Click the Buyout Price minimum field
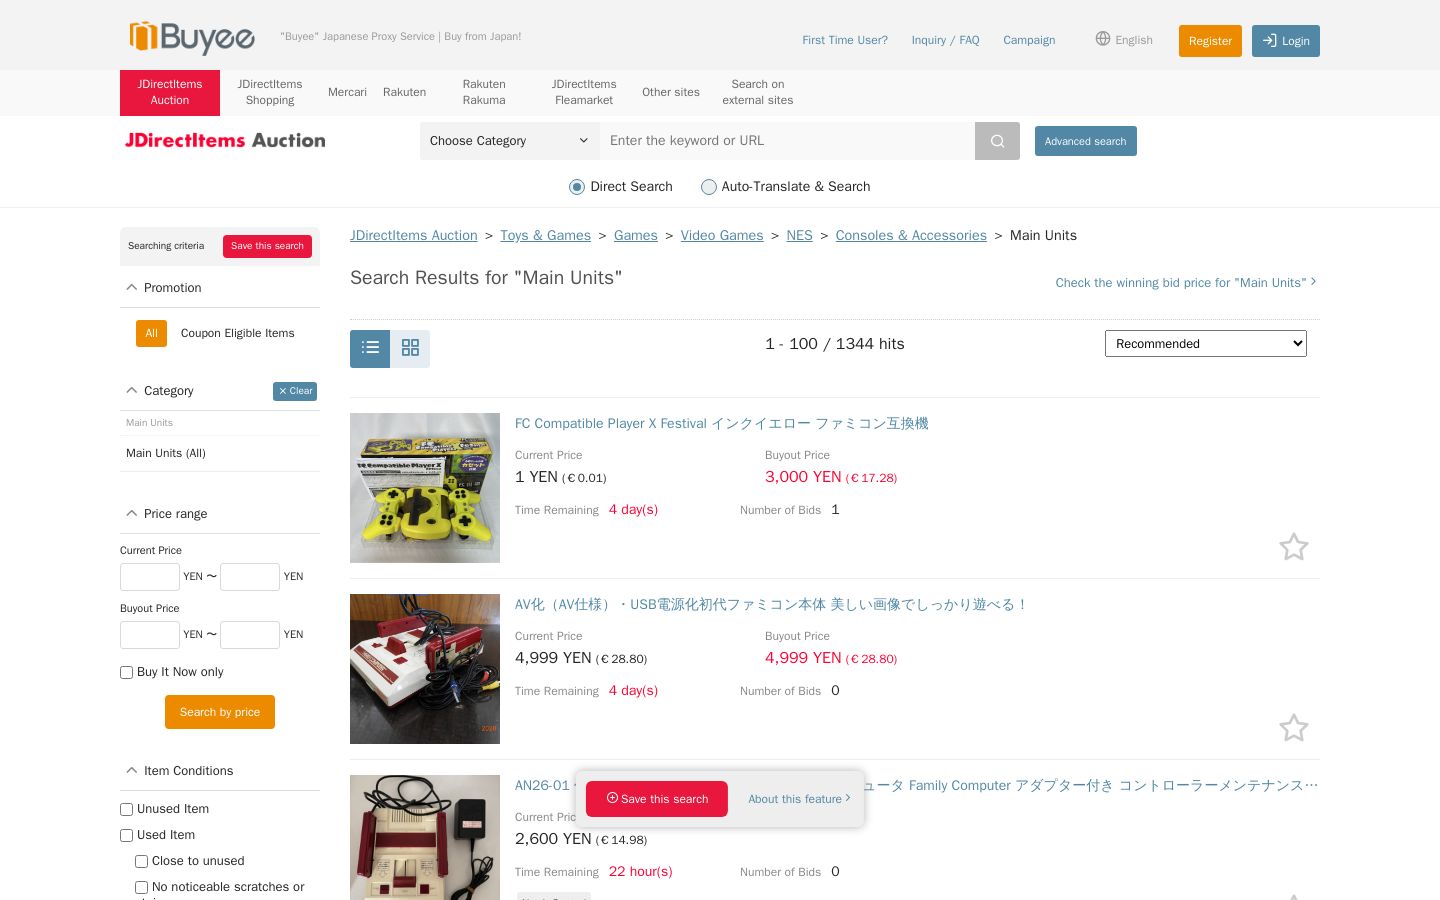Image resolution: width=1440 pixels, height=900 pixels. [150, 635]
